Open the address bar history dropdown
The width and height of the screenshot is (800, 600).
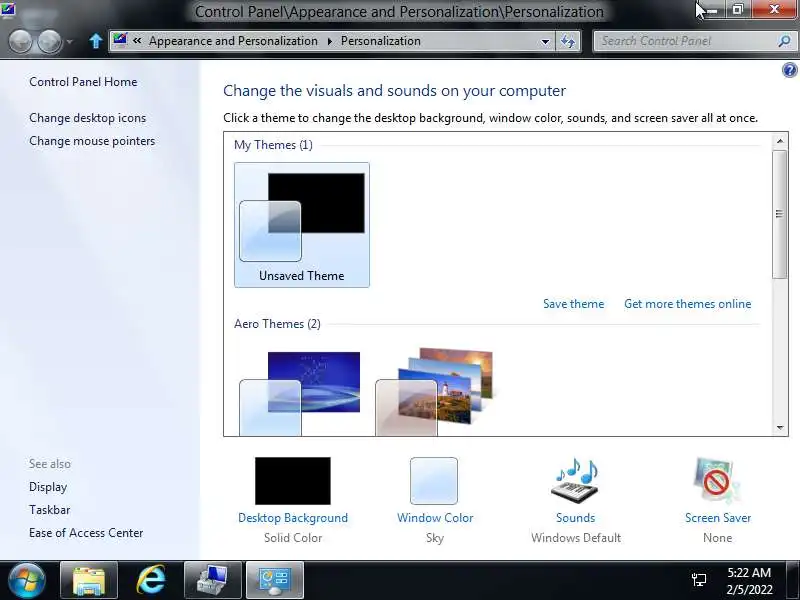545,41
